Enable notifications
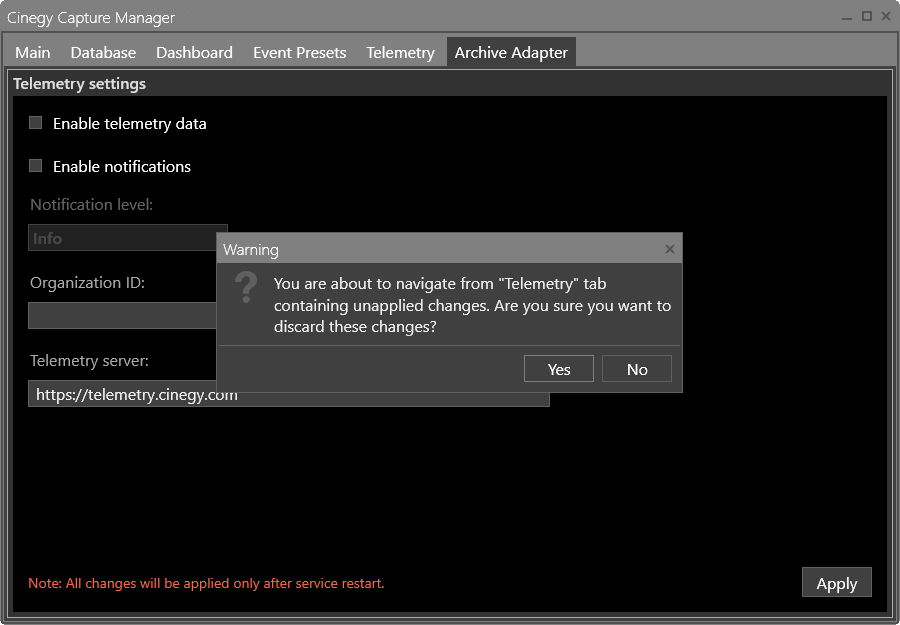This screenshot has width=900, height=625. [35, 165]
